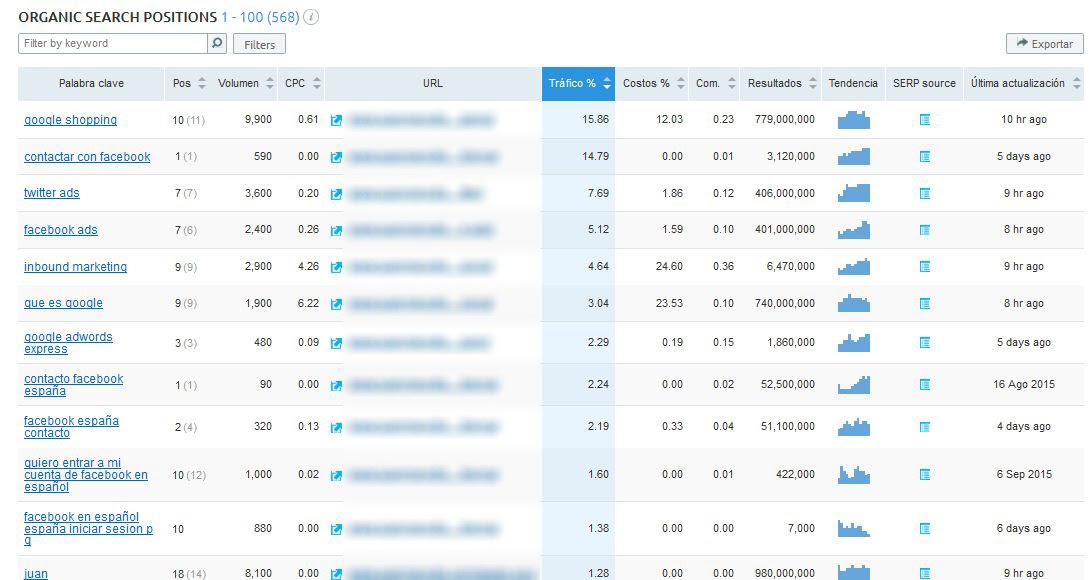View SERP source icon for google adwords express row

click(925, 342)
